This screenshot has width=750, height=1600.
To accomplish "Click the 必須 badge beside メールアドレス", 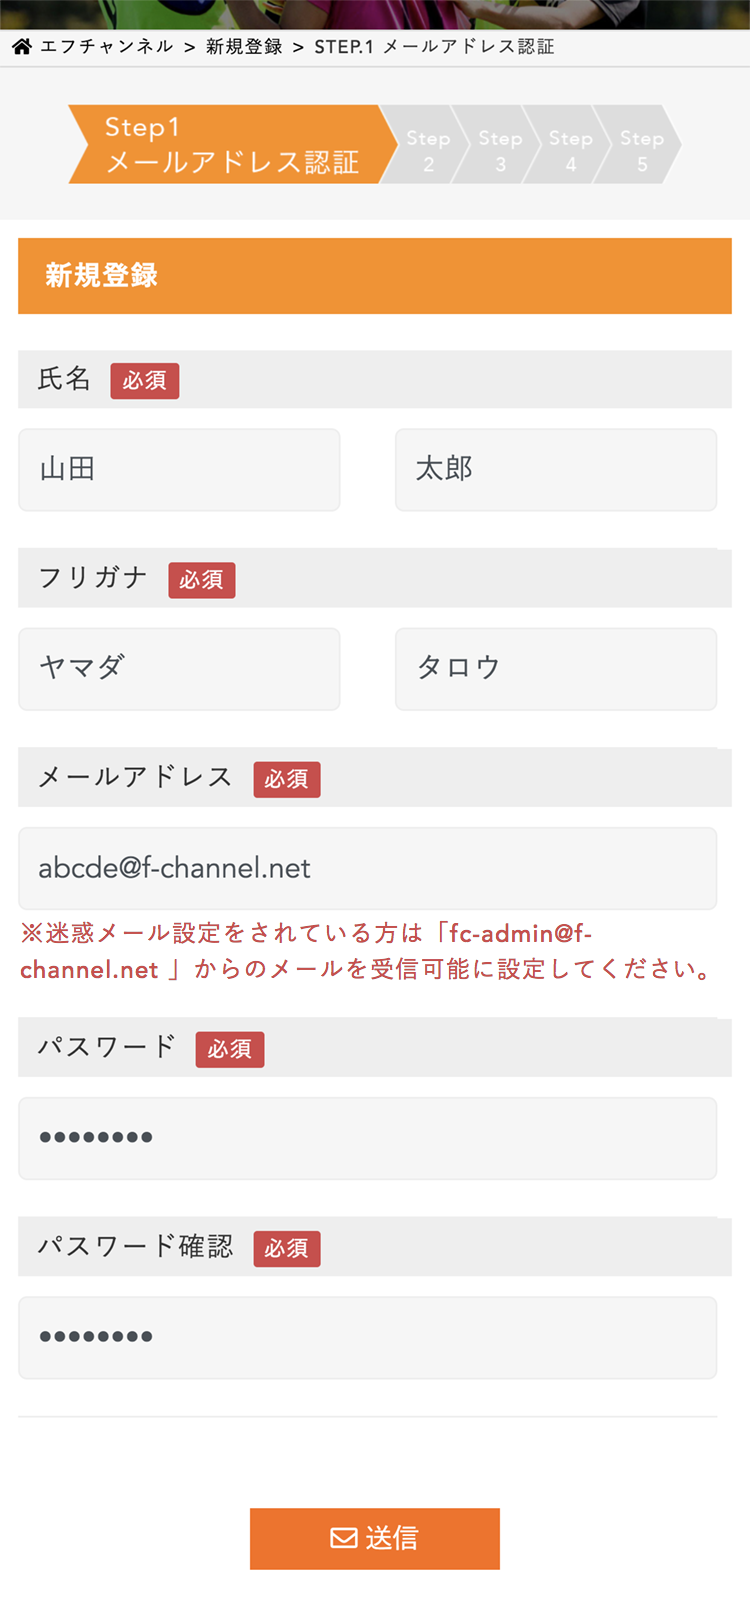I will pyautogui.click(x=287, y=779).
